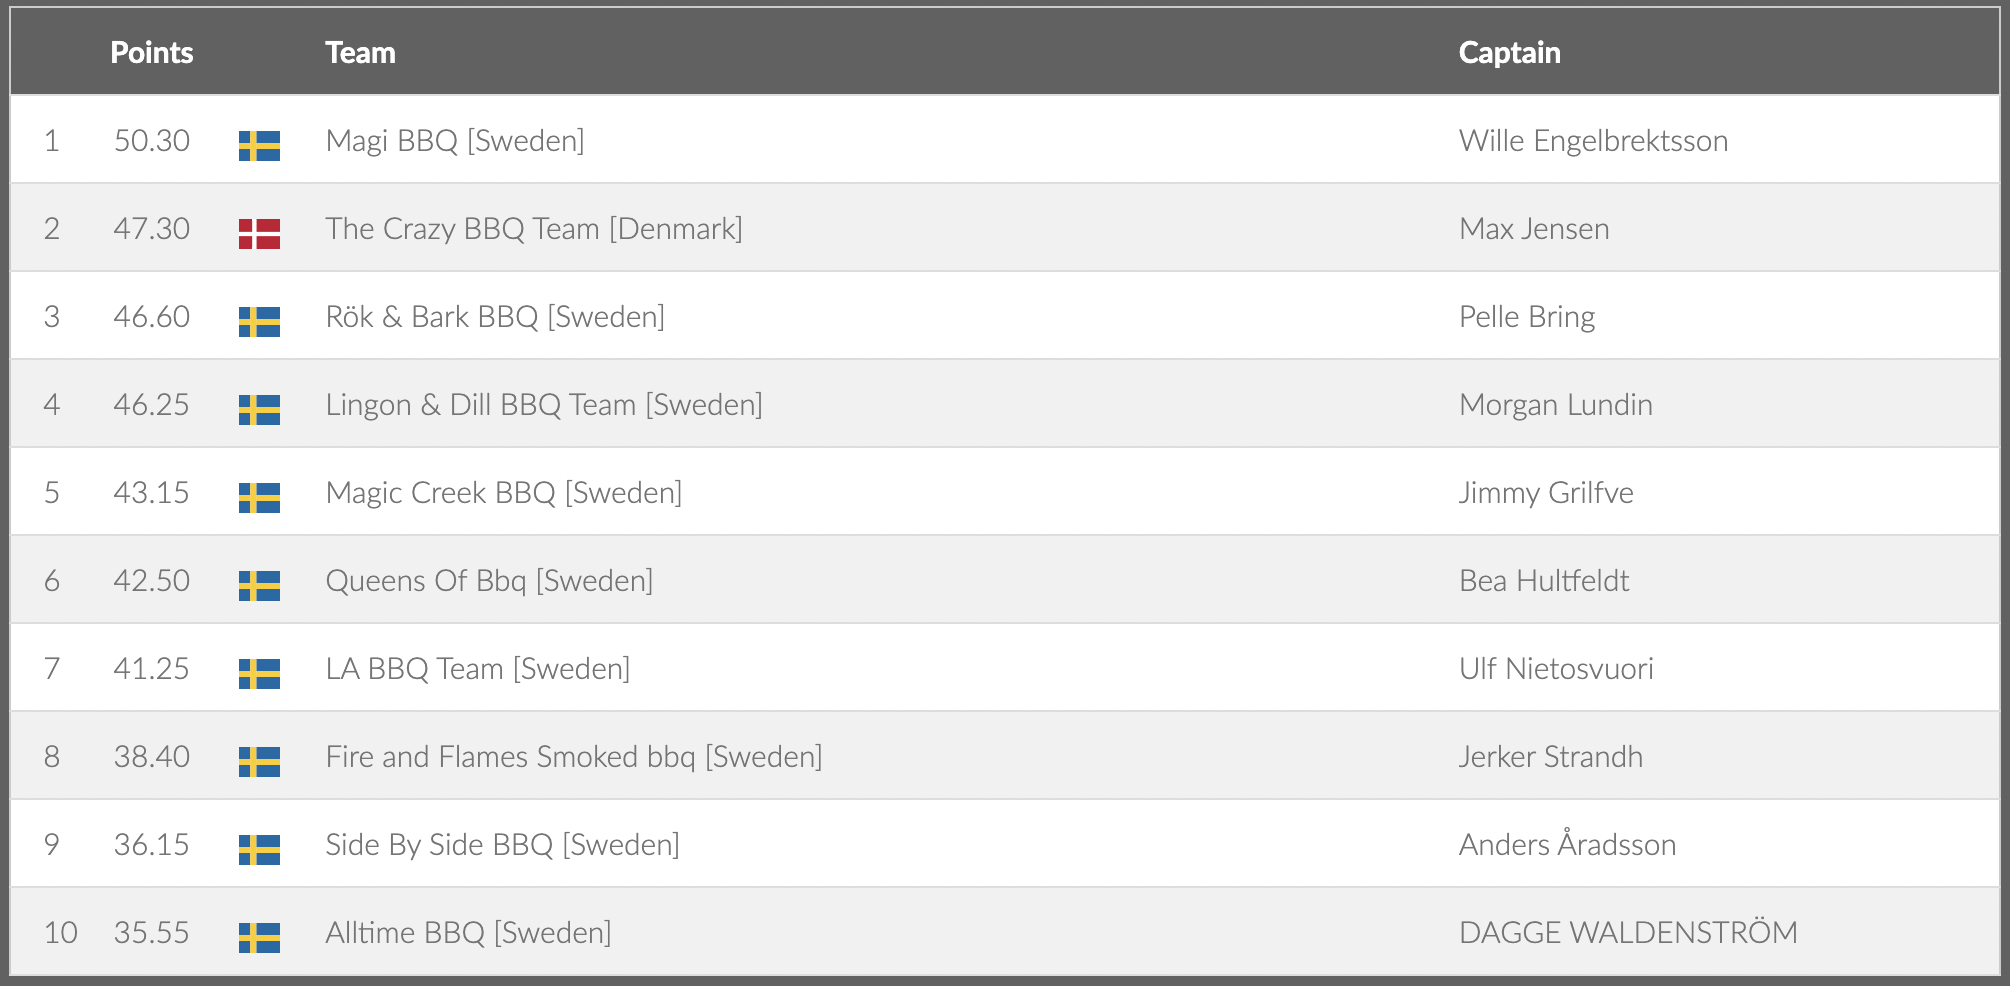The height and width of the screenshot is (986, 2010).
Task: Click the flag beside LA BBQ Team
Action: tap(259, 673)
